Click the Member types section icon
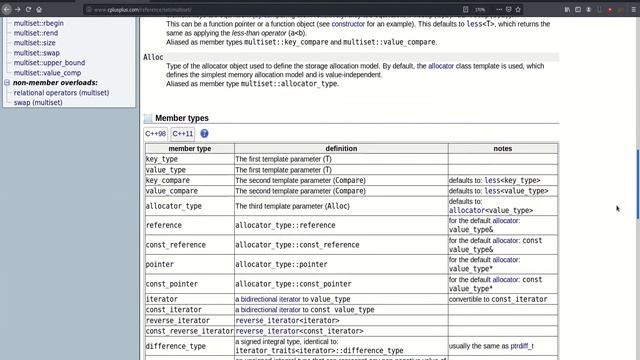Viewport: 640px width, 360px height. 148,118
